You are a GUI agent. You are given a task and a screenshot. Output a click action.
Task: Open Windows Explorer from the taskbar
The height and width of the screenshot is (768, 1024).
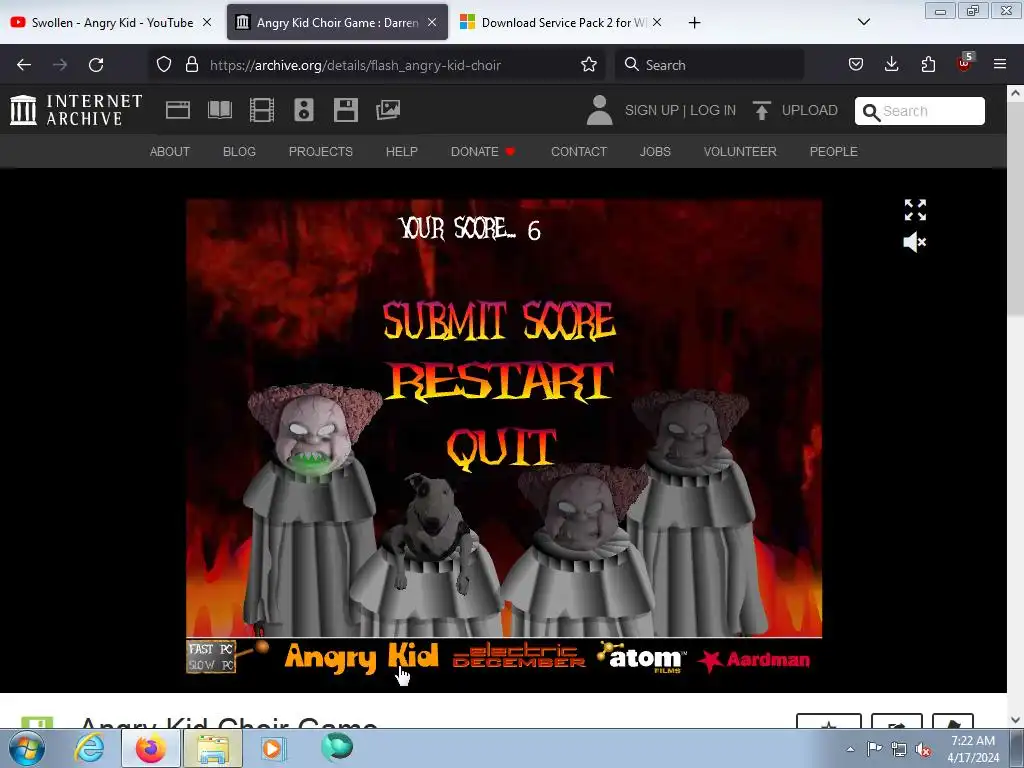pyautogui.click(x=214, y=748)
